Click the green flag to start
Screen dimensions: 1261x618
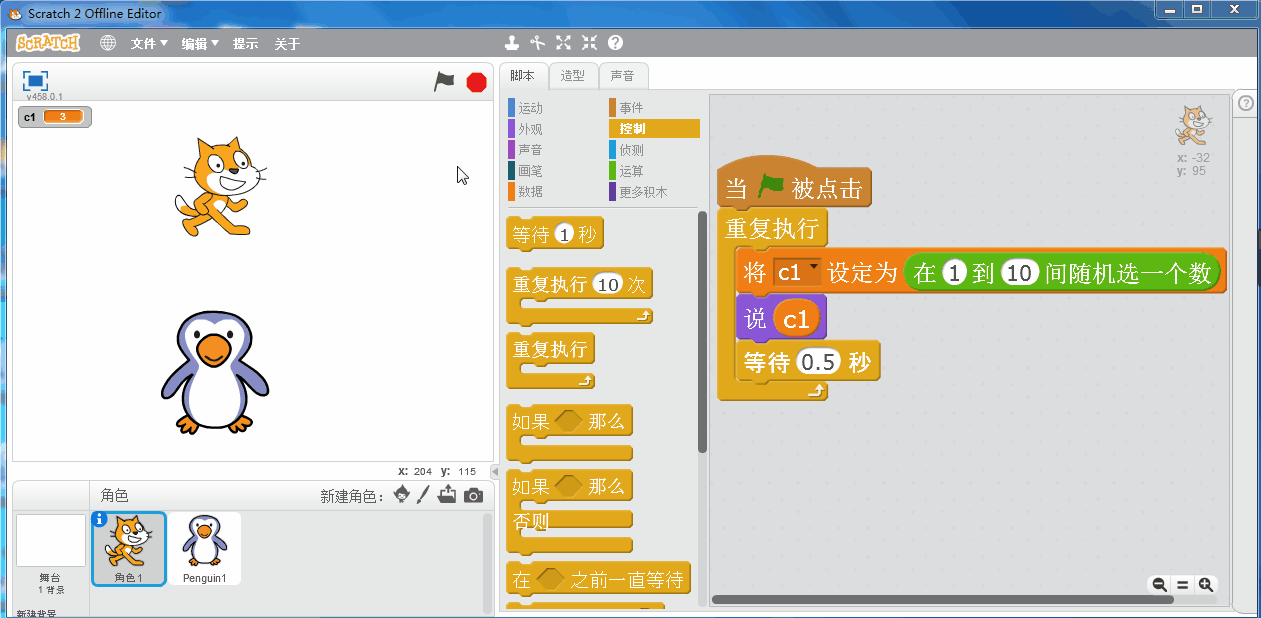click(x=444, y=82)
